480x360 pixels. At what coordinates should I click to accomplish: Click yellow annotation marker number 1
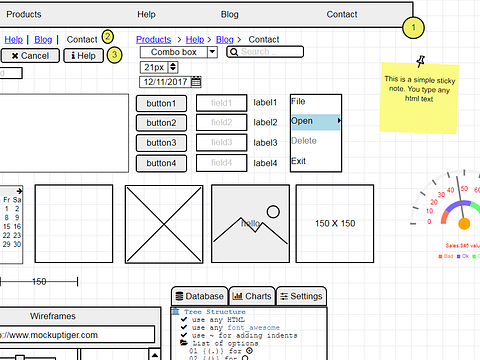(413, 28)
